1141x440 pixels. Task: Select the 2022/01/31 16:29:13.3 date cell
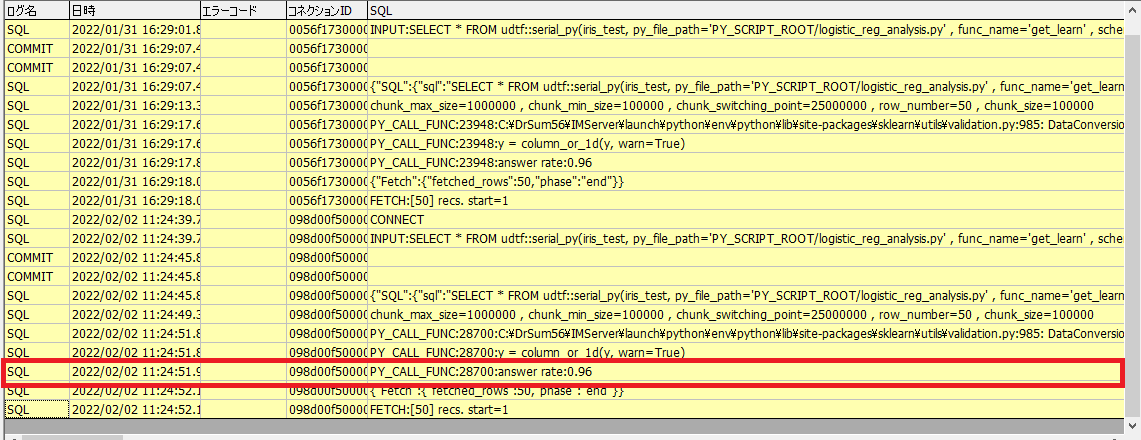click(135, 106)
